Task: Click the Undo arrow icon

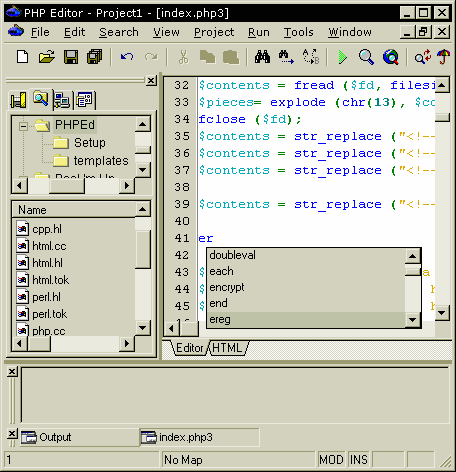Action: pyautogui.click(x=127, y=57)
